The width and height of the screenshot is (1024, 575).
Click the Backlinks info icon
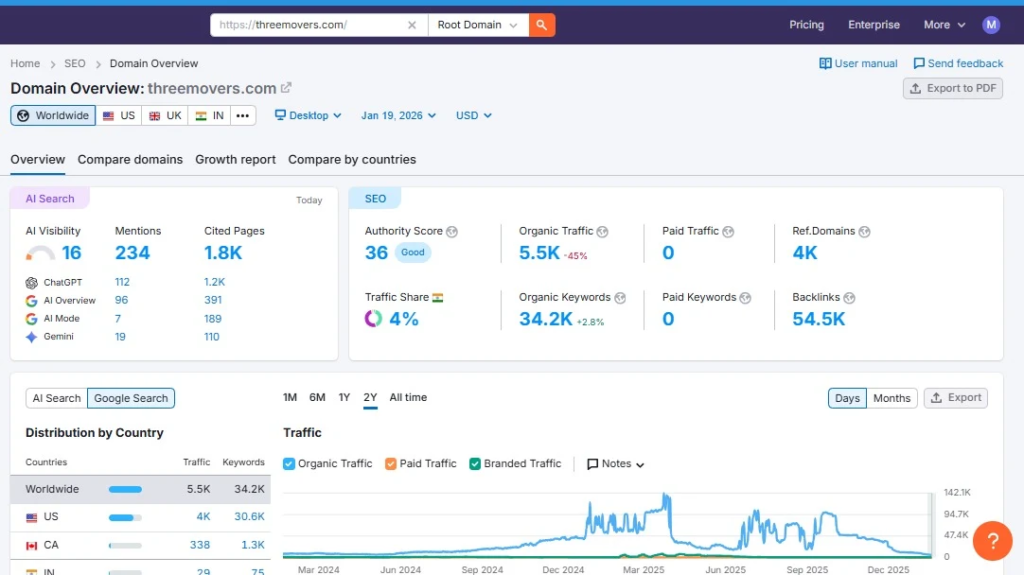tap(849, 298)
